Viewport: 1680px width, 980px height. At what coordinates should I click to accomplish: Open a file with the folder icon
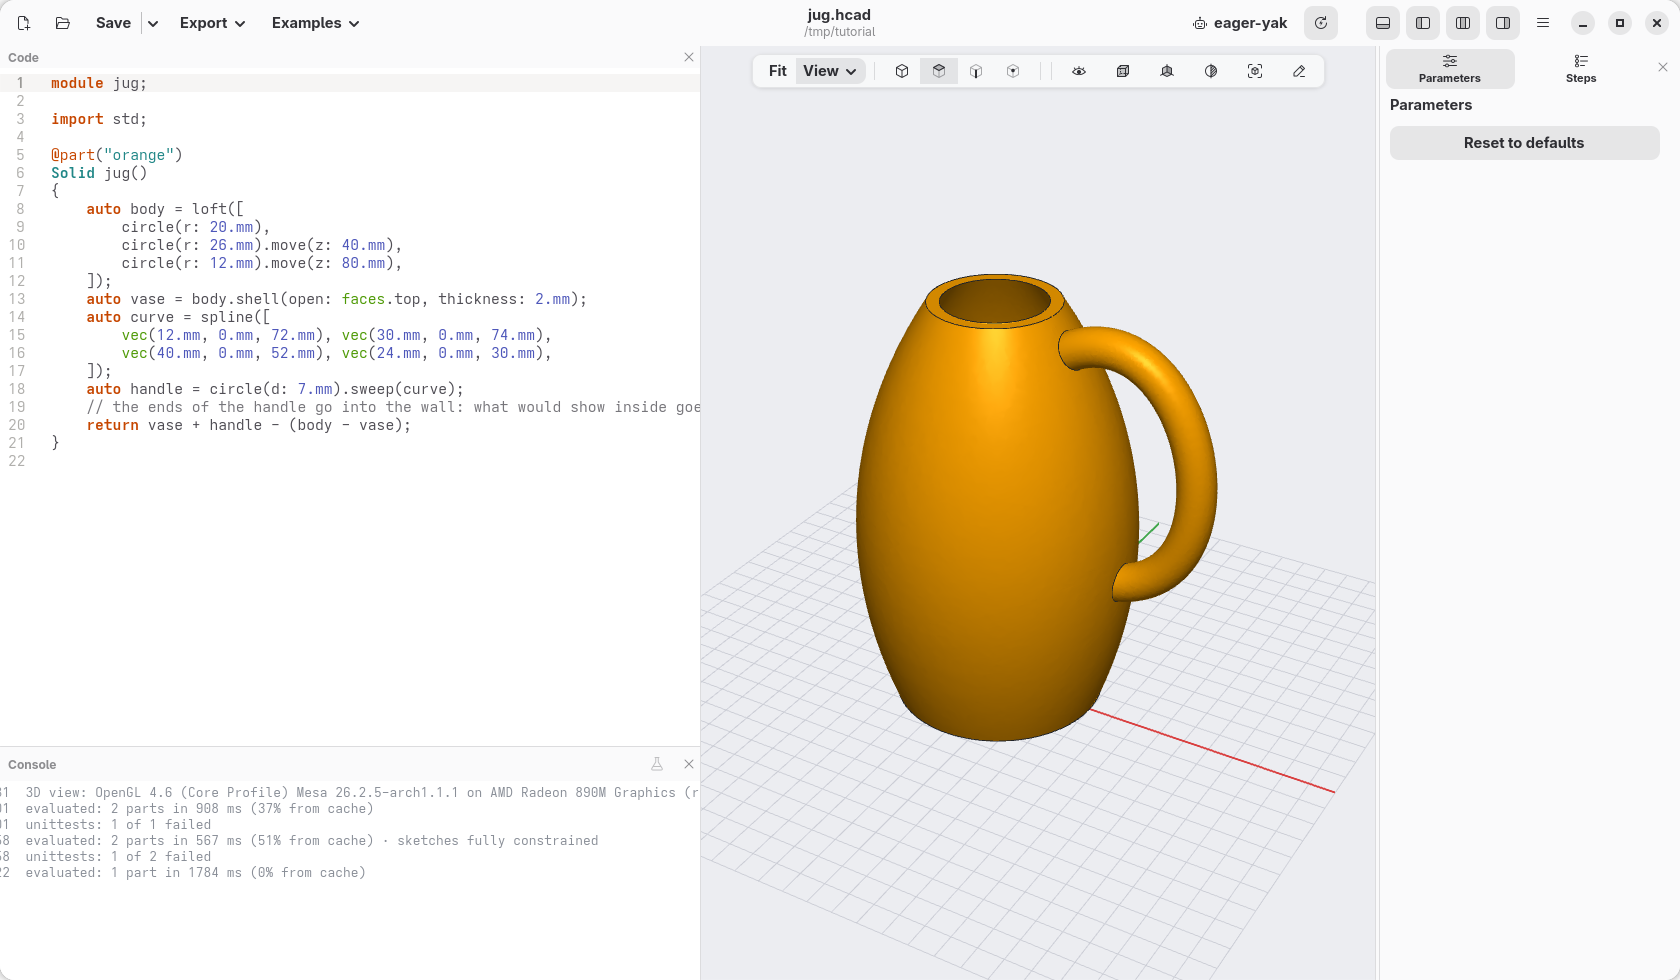pyautogui.click(x=62, y=23)
